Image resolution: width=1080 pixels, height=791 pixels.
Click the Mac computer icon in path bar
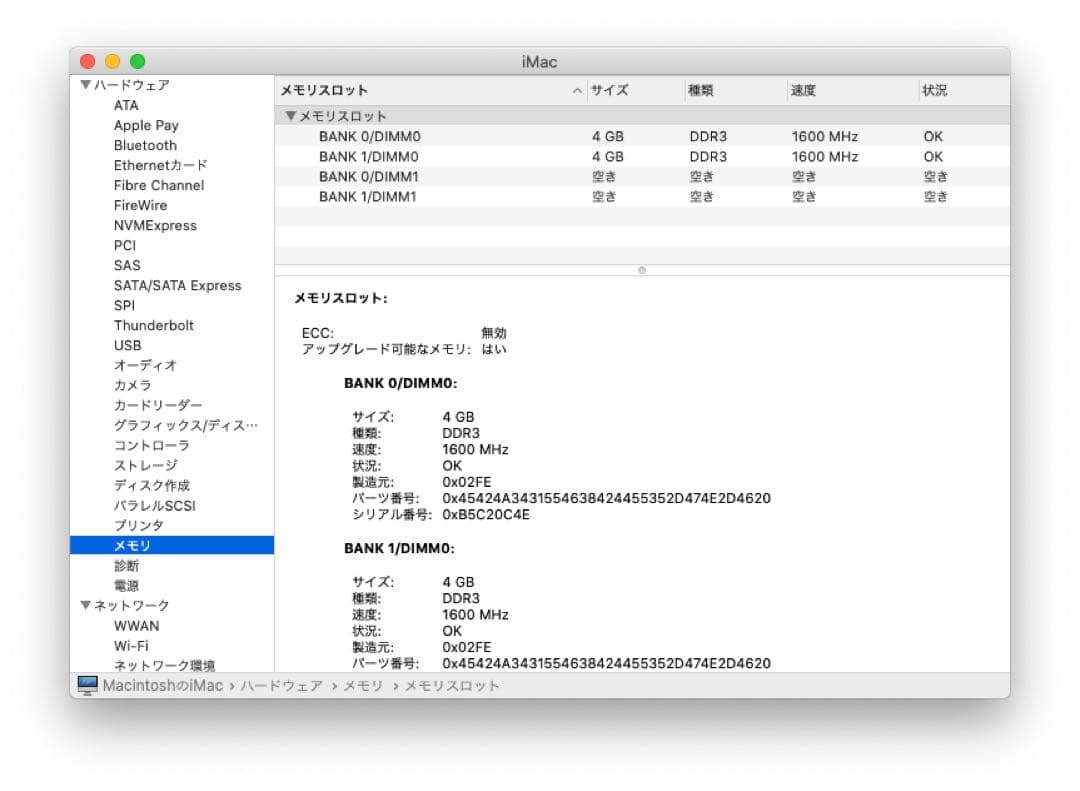pos(87,685)
